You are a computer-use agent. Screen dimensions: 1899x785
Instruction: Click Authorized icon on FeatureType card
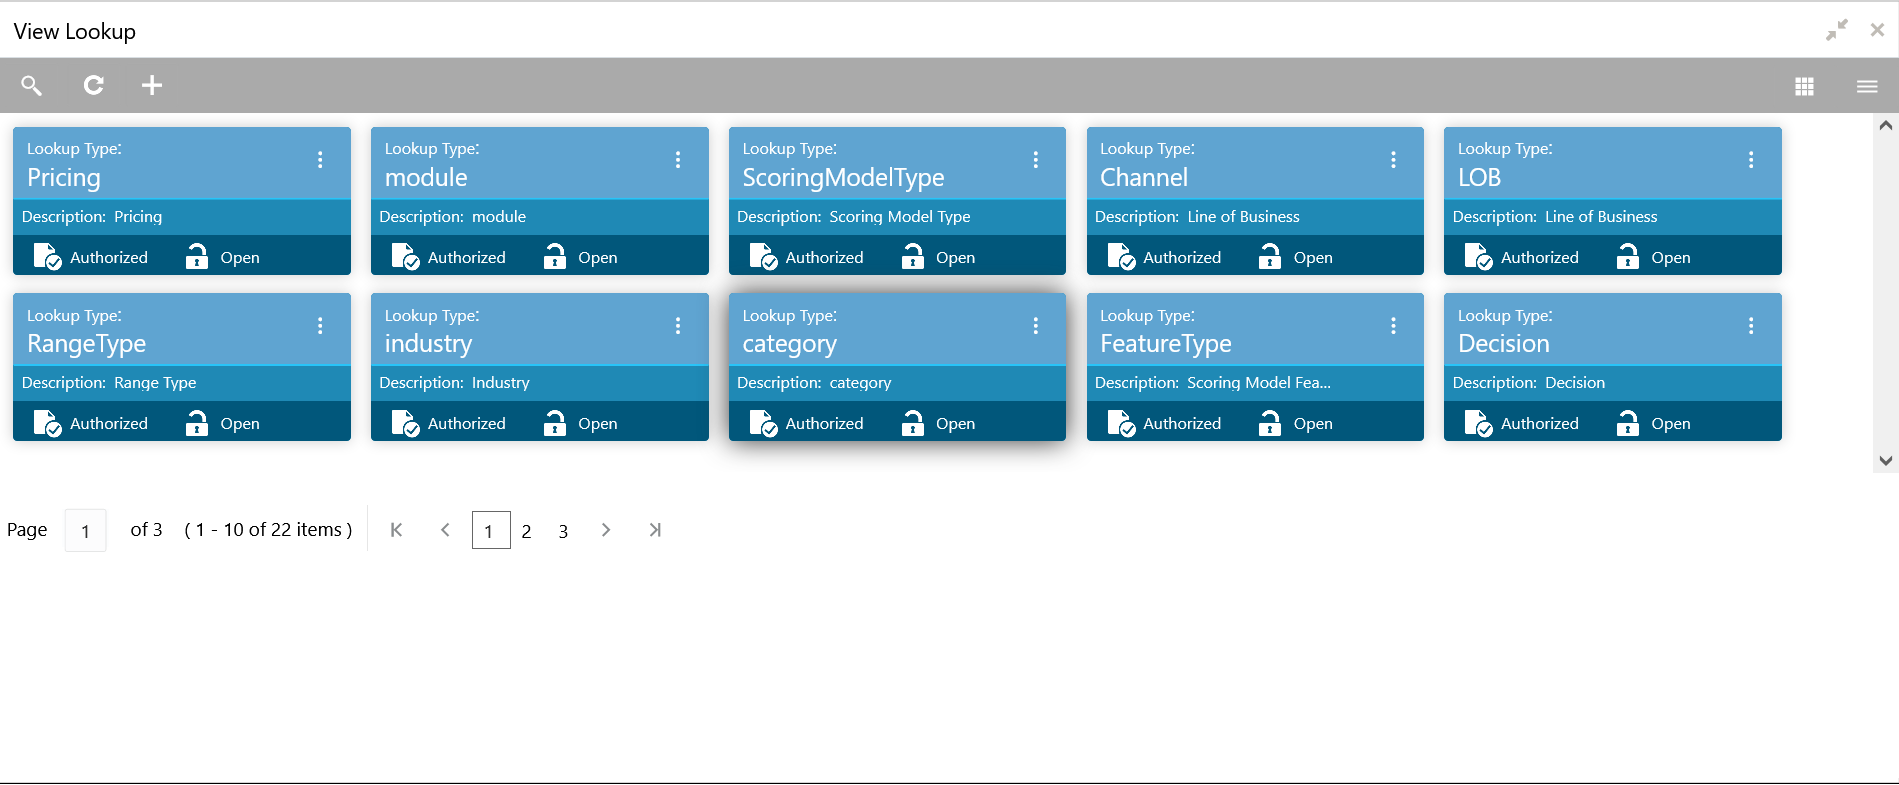[1121, 424]
